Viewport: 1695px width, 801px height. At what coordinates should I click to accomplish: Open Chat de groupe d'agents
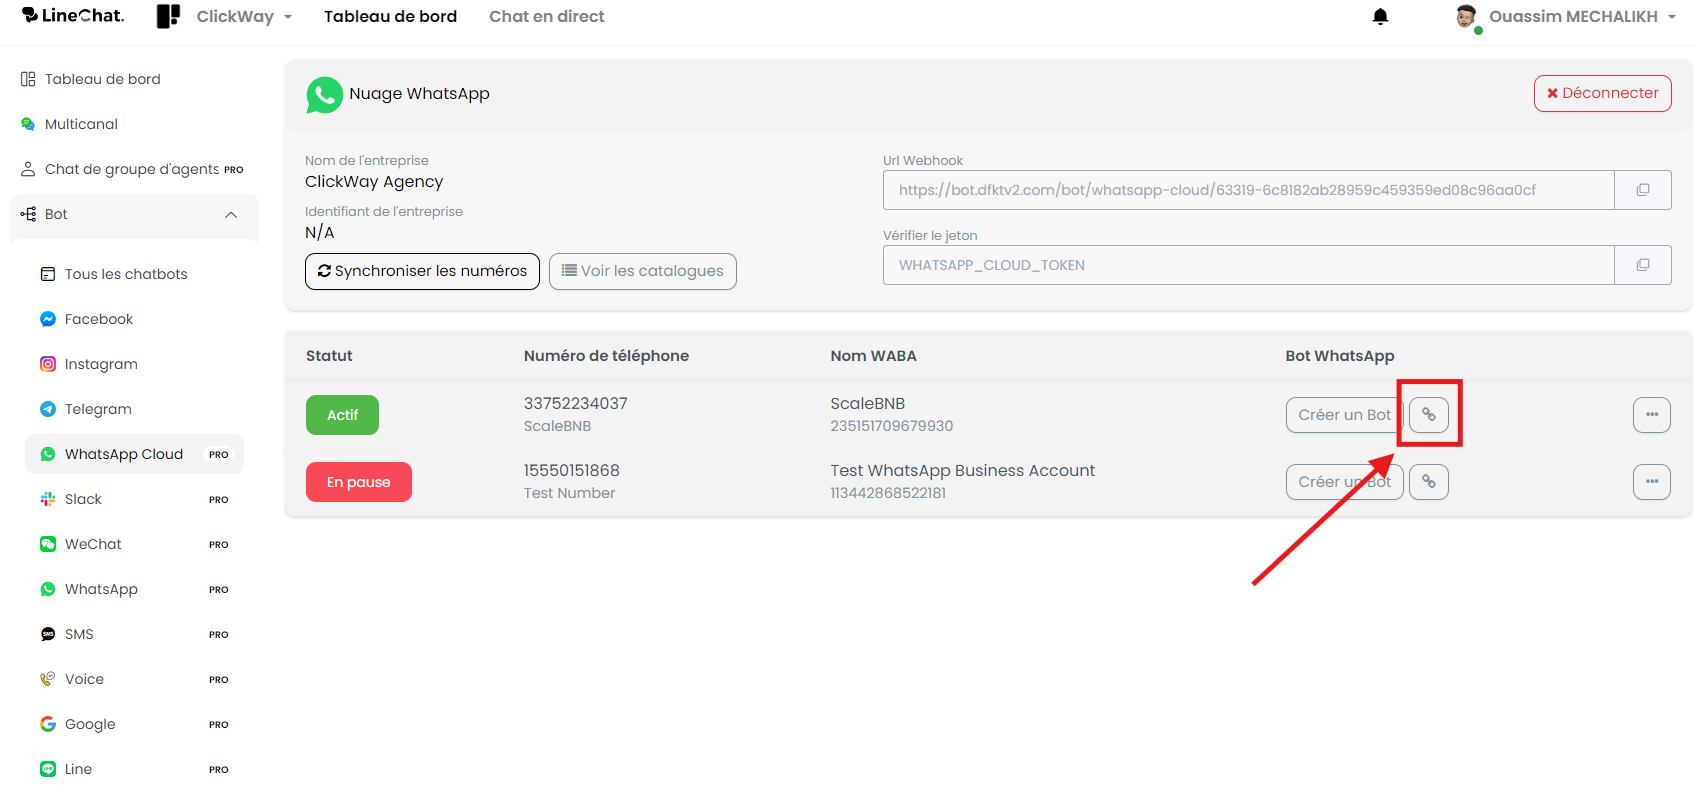132,169
